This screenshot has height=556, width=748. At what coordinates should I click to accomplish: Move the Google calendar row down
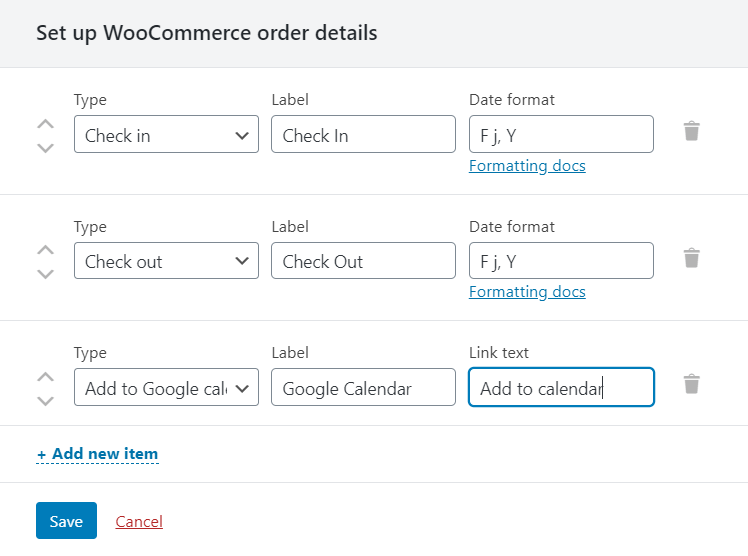click(45, 401)
